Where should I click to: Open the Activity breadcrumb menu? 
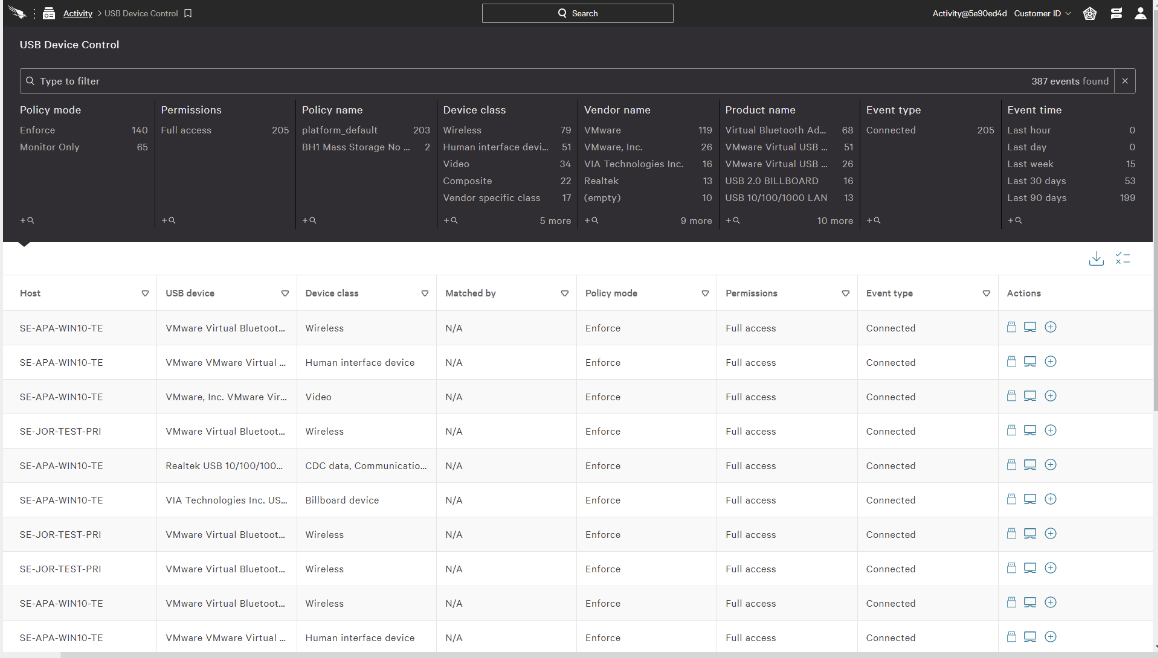coord(77,14)
